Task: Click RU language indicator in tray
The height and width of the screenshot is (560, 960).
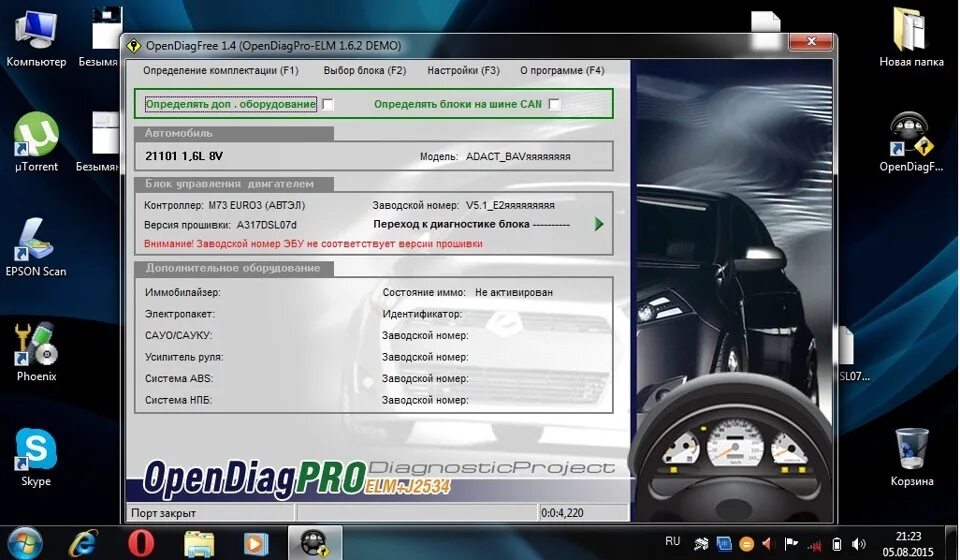Action: (672, 542)
